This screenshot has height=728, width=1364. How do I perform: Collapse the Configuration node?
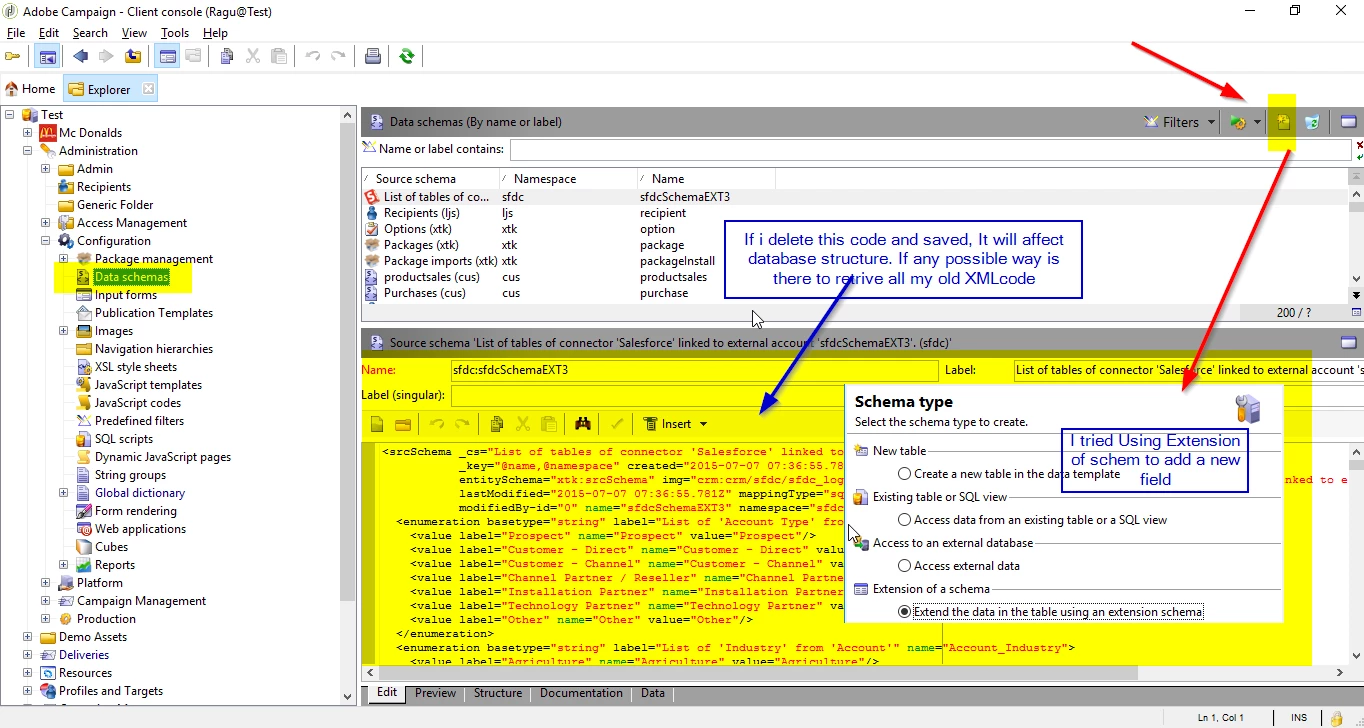(x=46, y=241)
